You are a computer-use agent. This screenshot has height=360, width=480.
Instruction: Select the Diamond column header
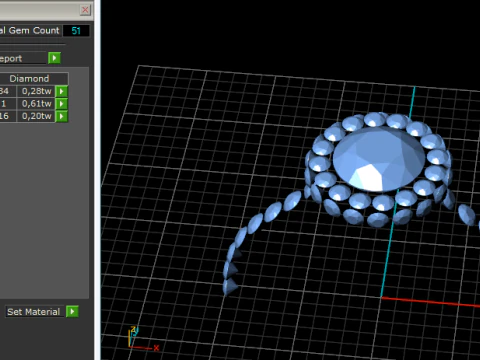tap(33, 79)
